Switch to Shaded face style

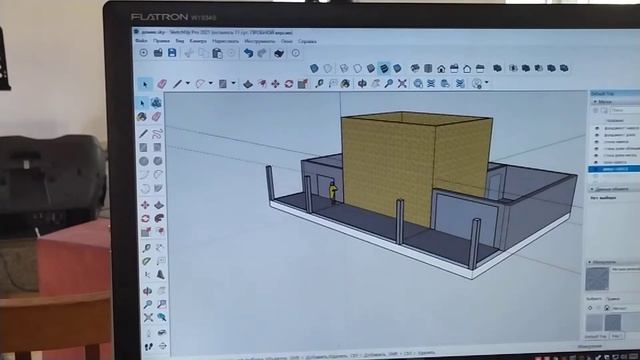click(371, 68)
